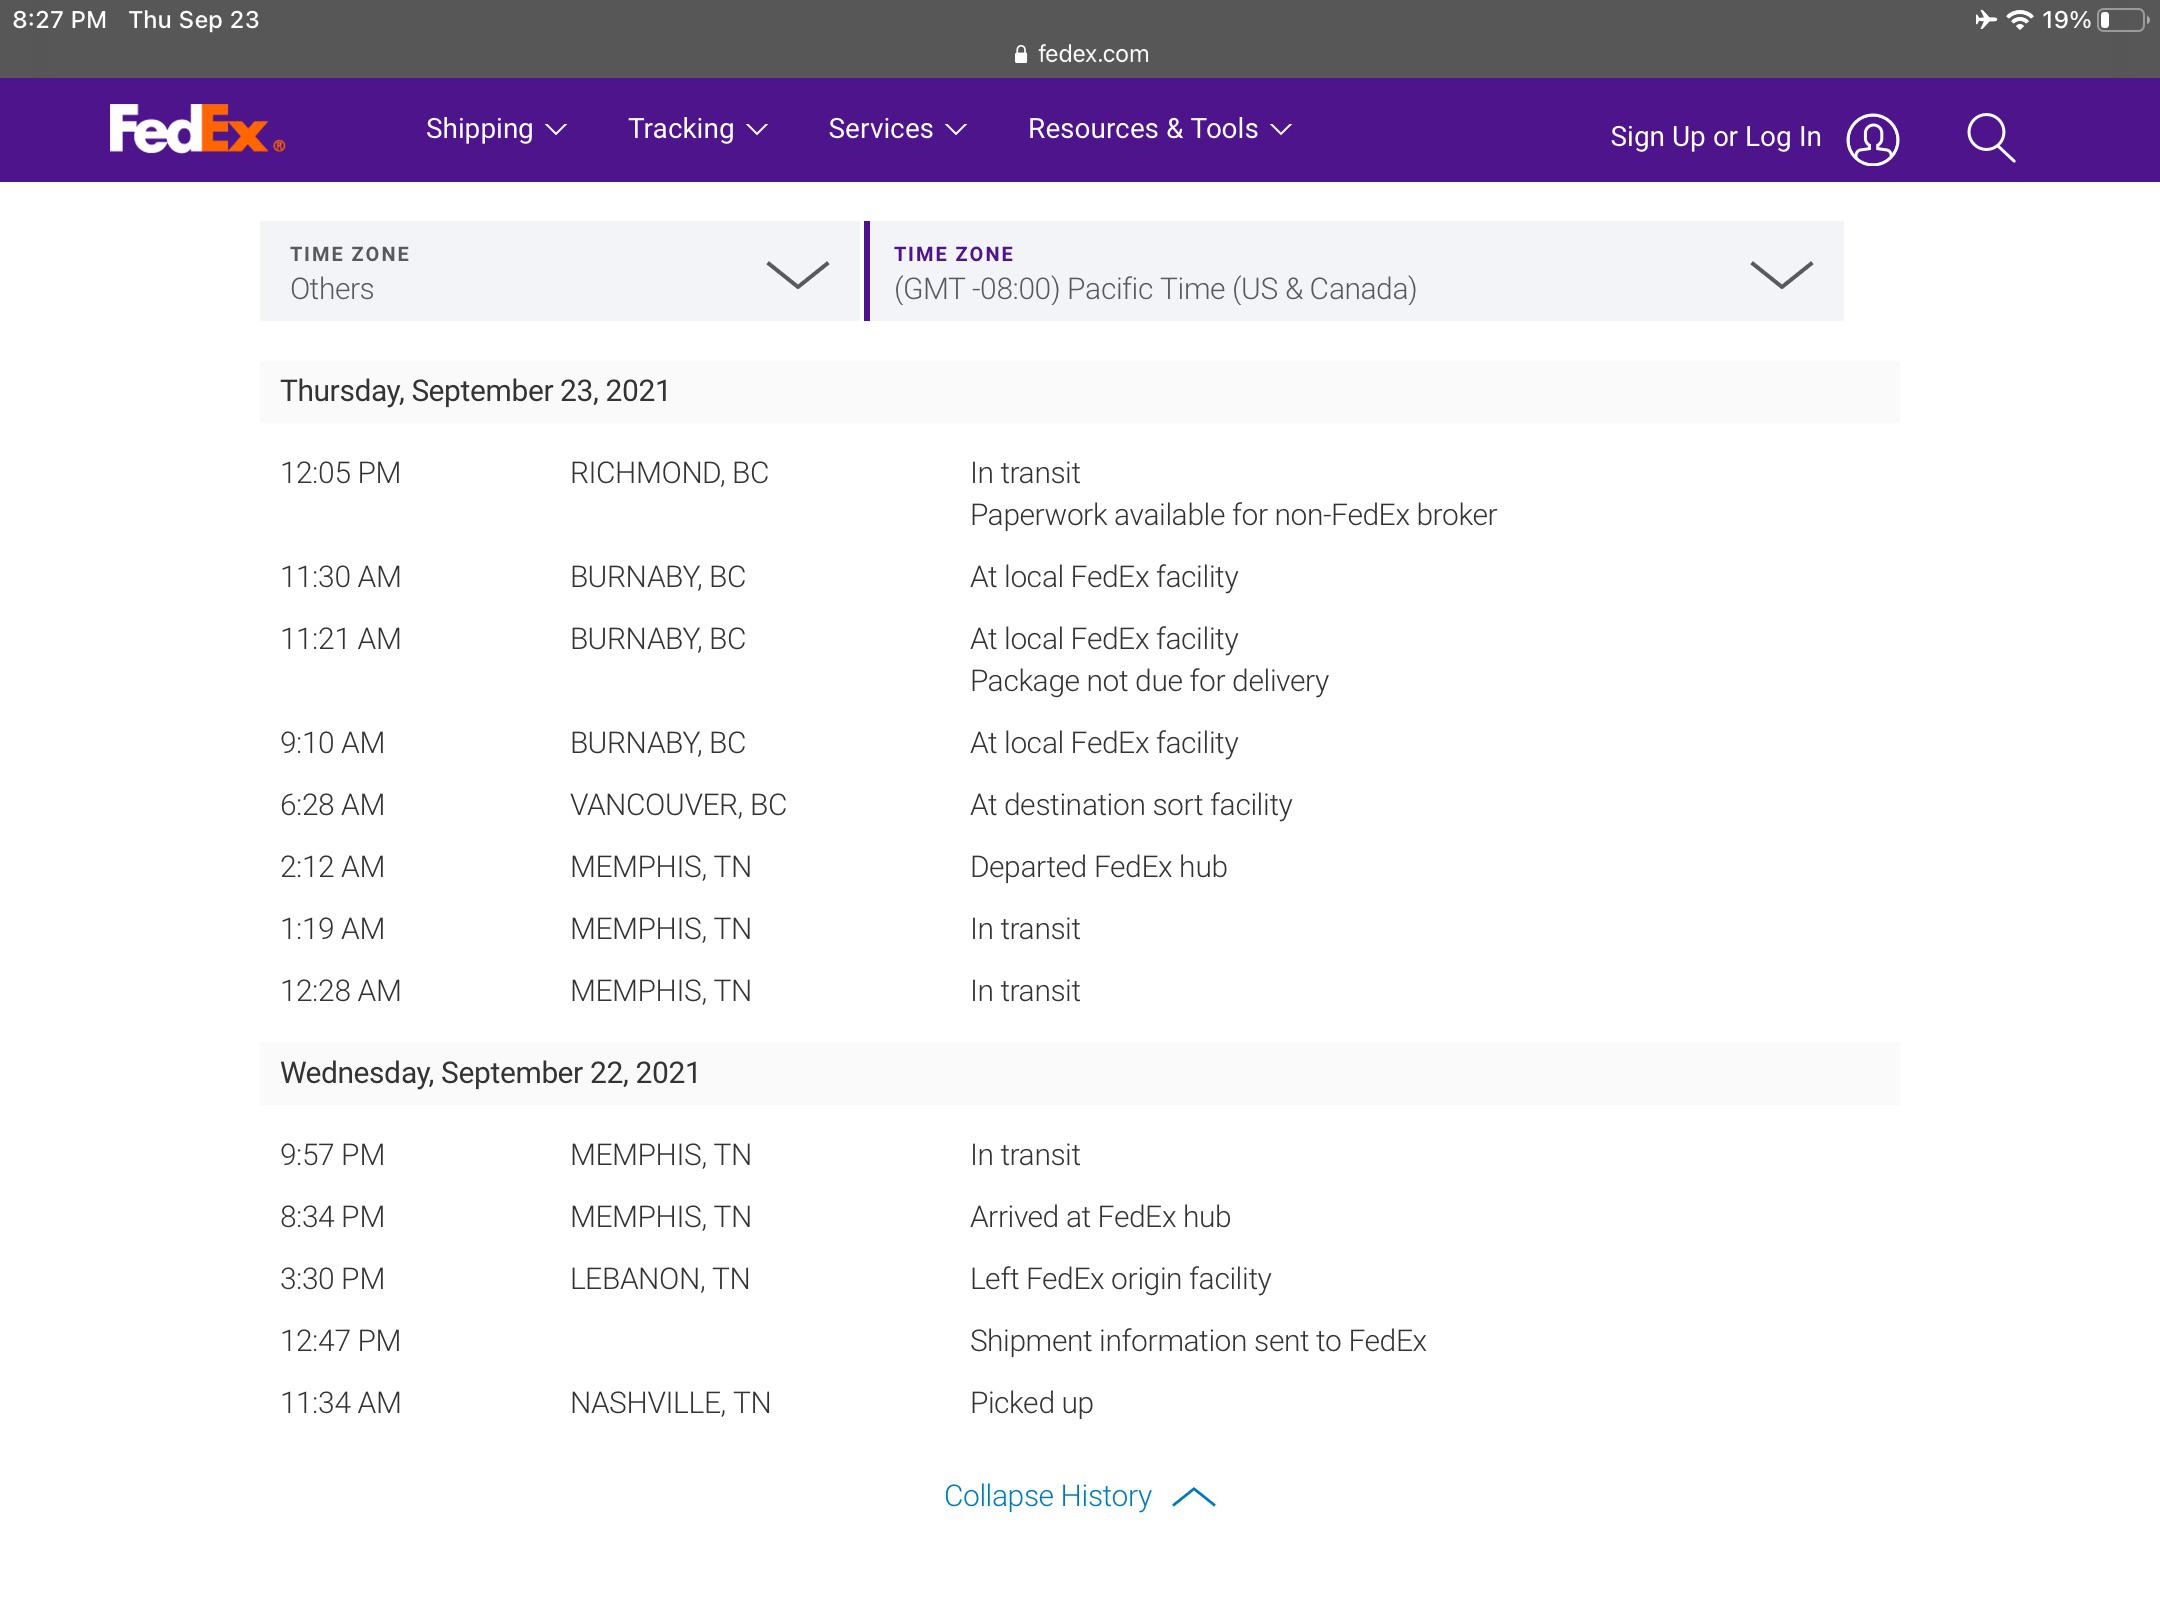Select the 8:34 PM timestamp
This screenshot has height=1620, width=2160.
click(332, 1217)
